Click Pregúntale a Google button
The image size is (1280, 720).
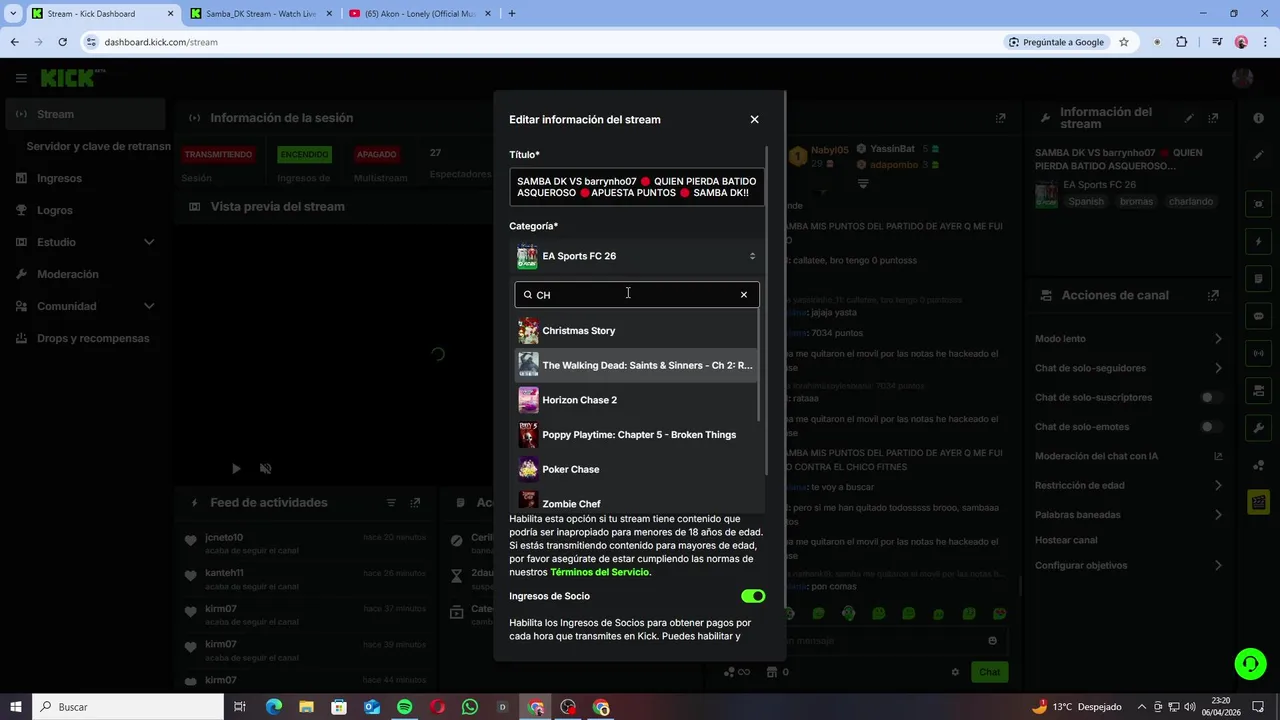pyautogui.click(x=1056, y=42)
